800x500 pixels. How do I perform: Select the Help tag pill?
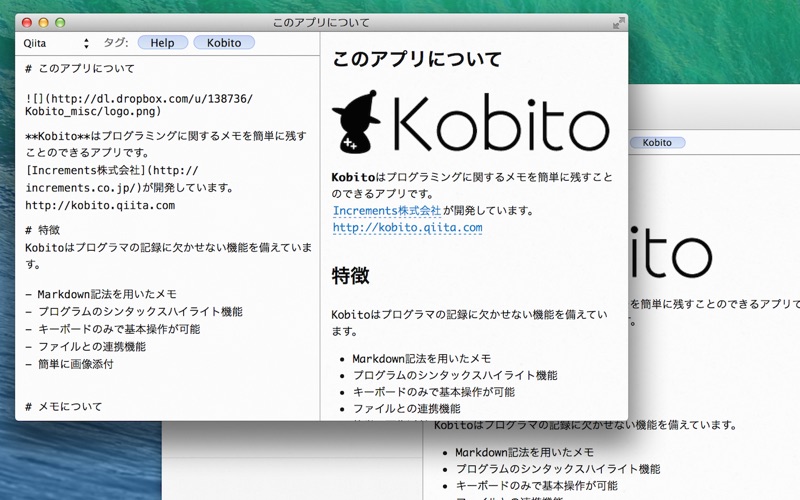click(x=163, y=43)
